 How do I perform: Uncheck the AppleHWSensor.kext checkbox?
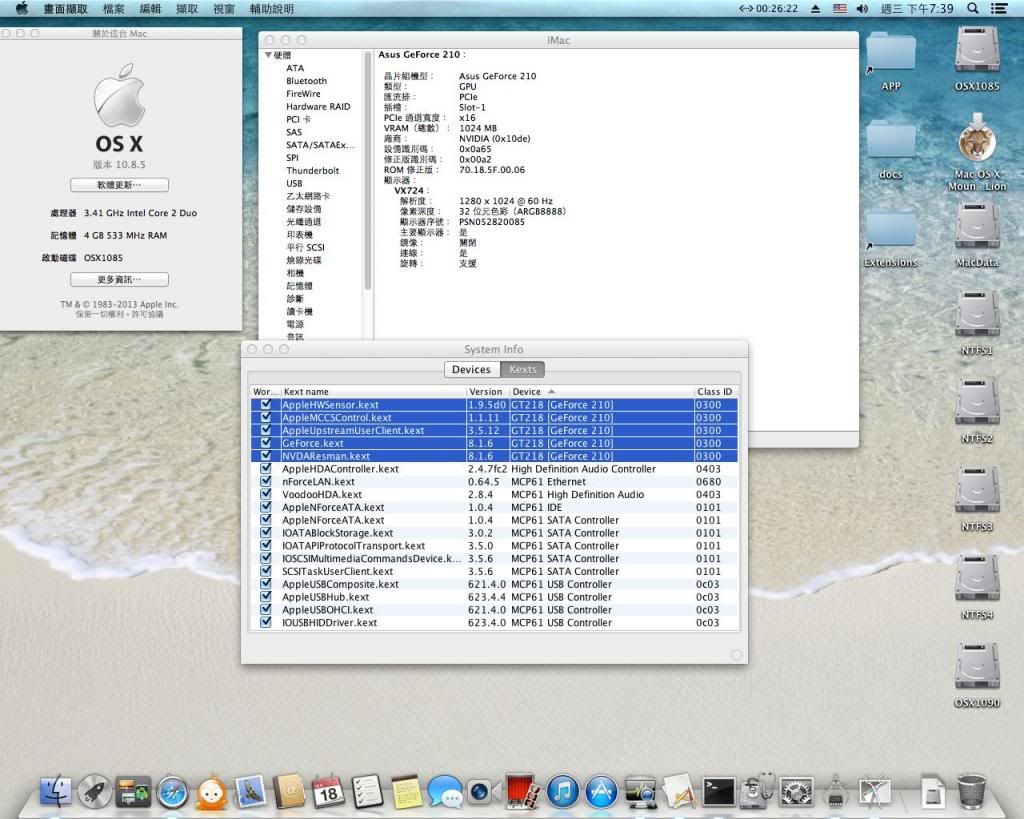[x=266, y=404]
